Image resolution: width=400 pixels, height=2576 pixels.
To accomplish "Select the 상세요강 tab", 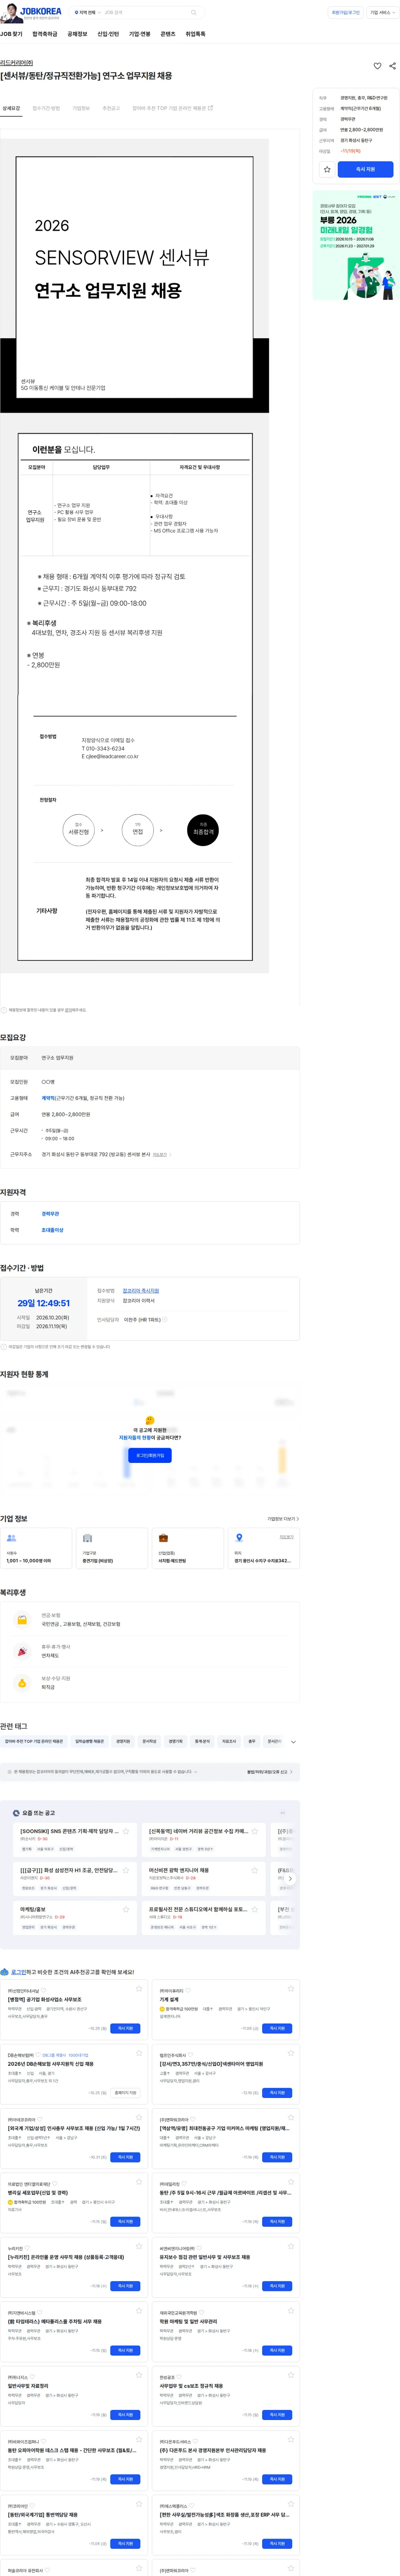I will (x=11, y=108).
